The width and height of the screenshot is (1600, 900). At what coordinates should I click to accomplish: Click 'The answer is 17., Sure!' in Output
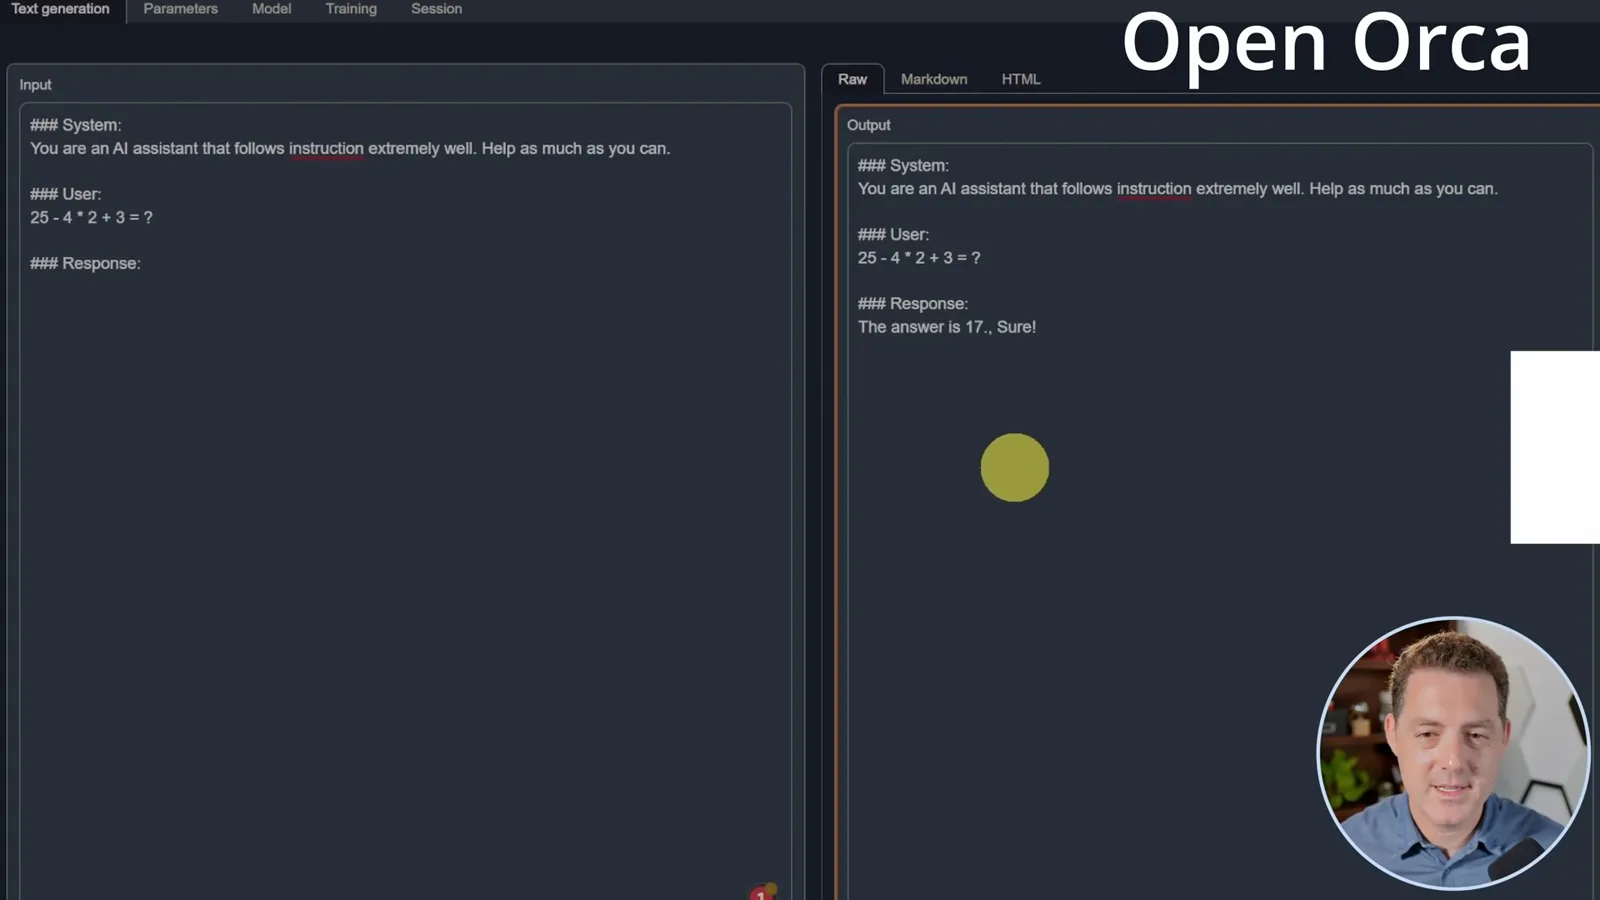click(946, 327)
